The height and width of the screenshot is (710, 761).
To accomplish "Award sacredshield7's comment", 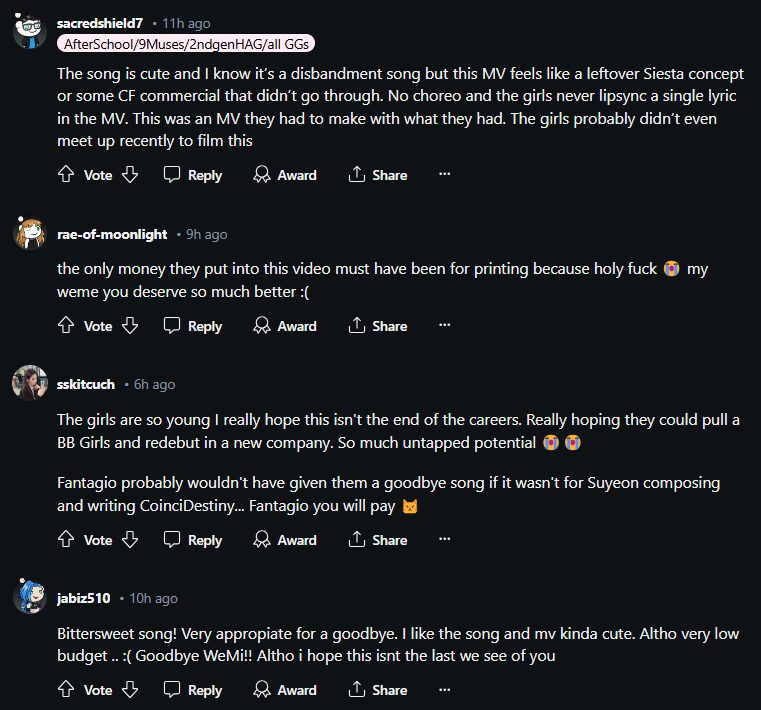I will [x=285, y=175].
